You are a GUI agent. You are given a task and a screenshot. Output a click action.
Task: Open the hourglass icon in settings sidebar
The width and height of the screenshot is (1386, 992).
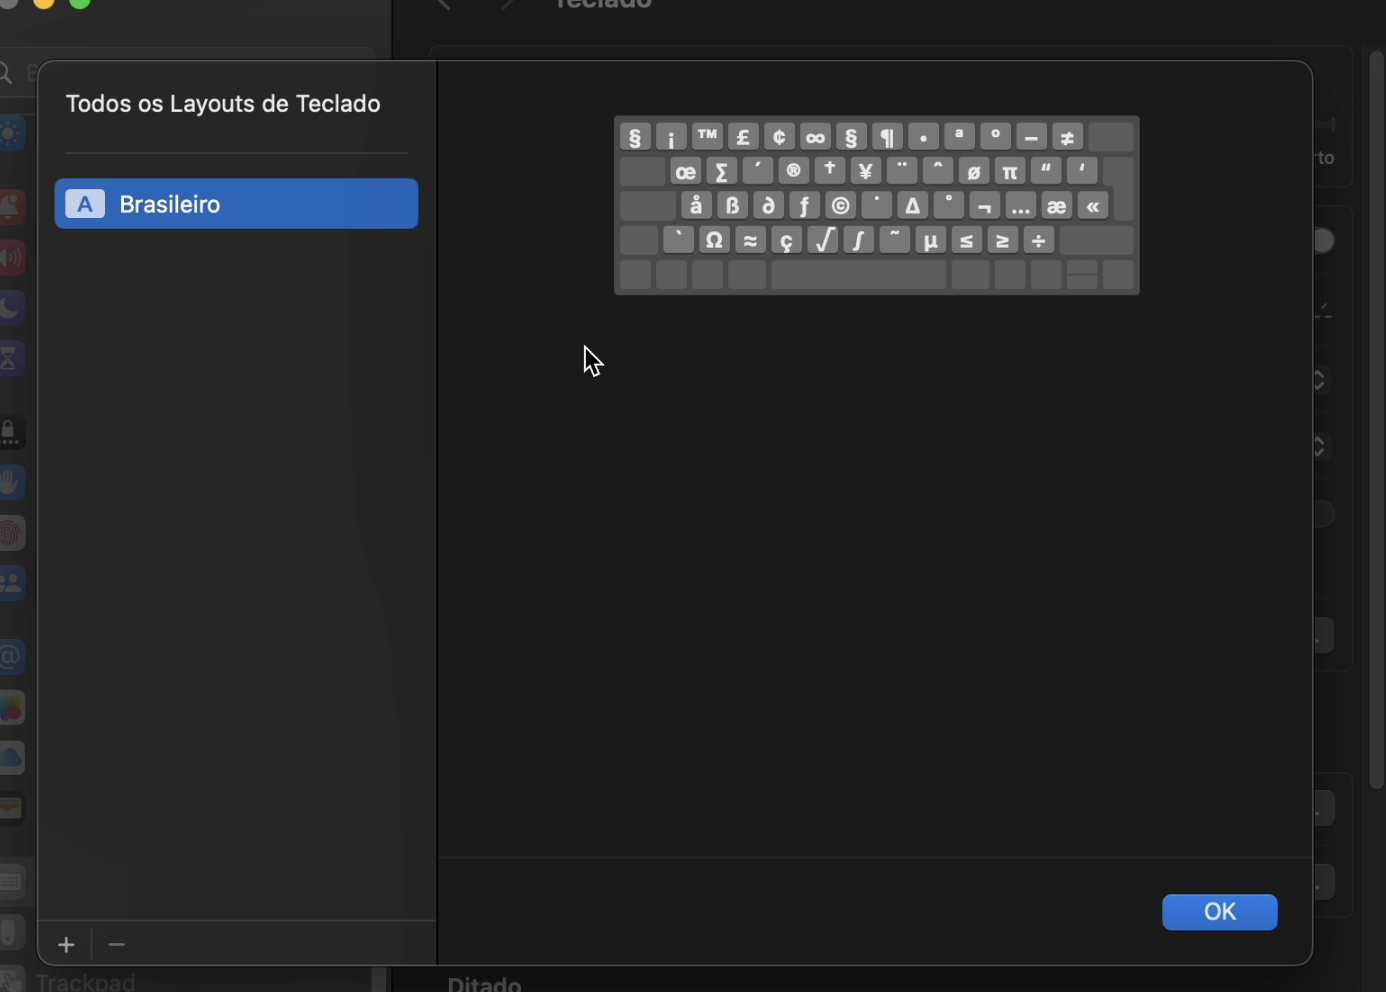coord(10,358)
